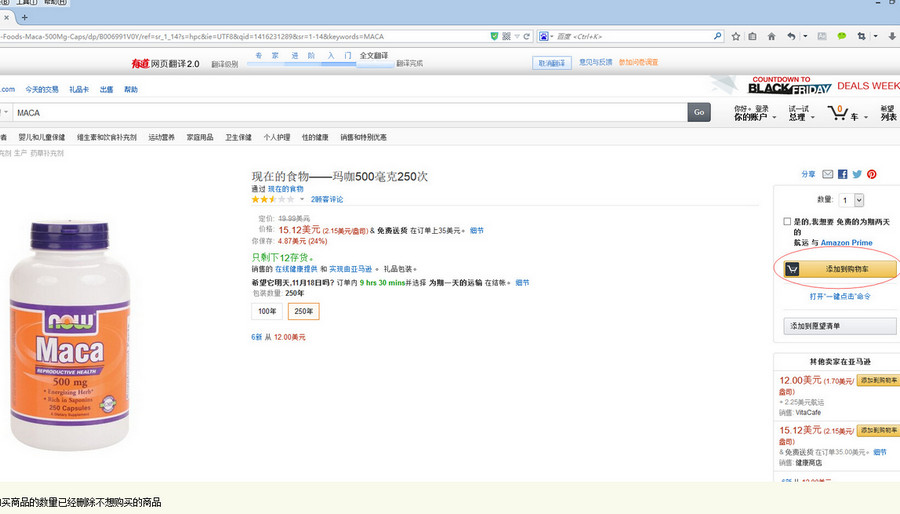Image resolution: width=900 pixels, height=514 pixels.
Task: Click the Now Maca bottle product image
Action: 70,335
